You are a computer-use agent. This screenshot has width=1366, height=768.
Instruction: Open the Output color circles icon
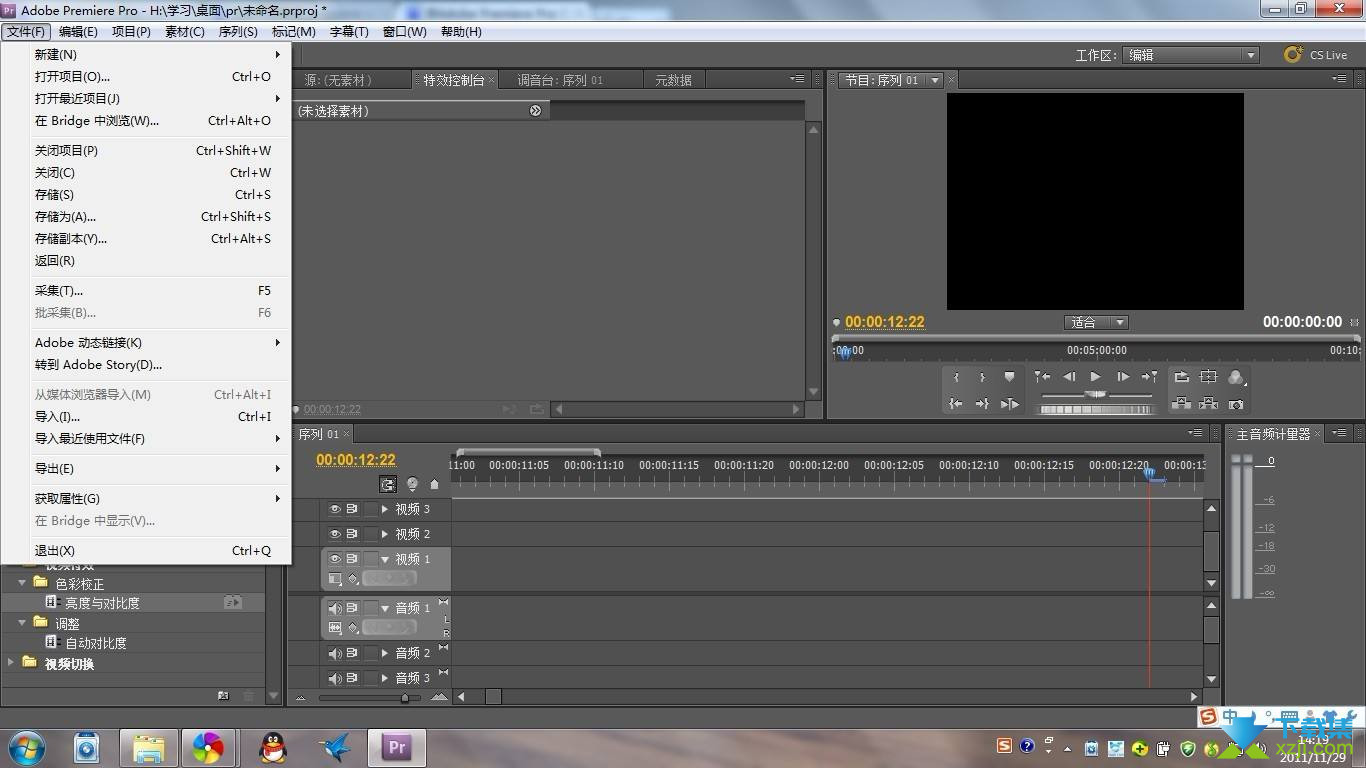pos(1236,377)
